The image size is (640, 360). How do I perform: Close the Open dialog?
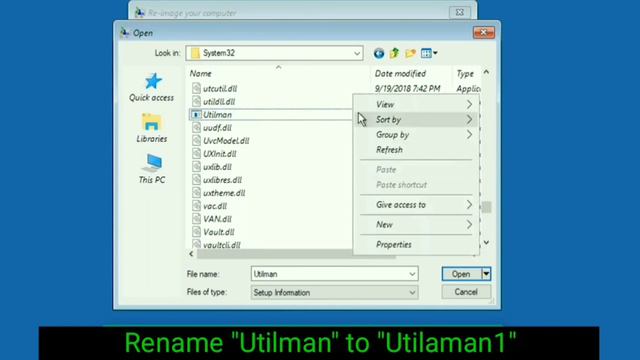[x=484, y=32]
